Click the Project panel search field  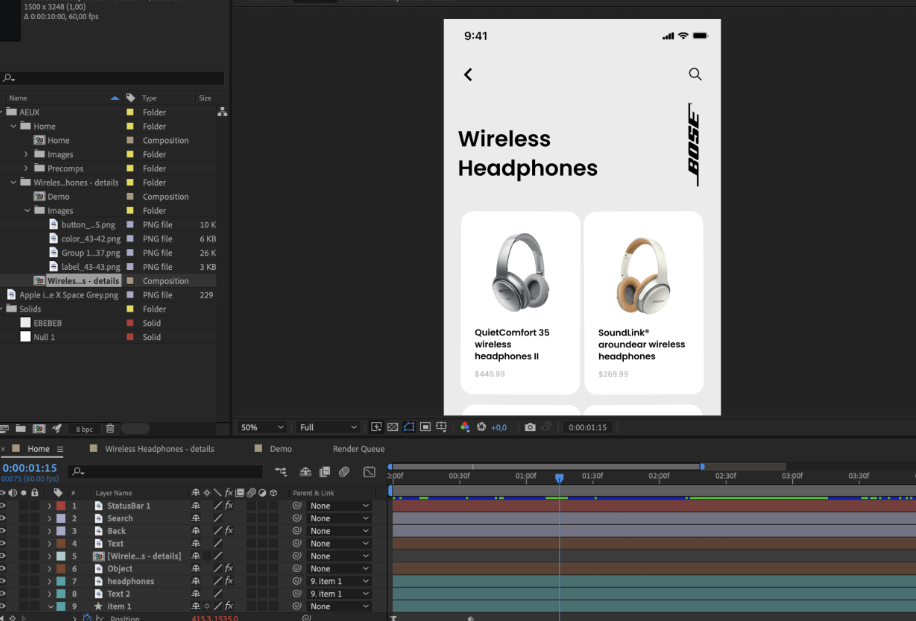(112, 78)
